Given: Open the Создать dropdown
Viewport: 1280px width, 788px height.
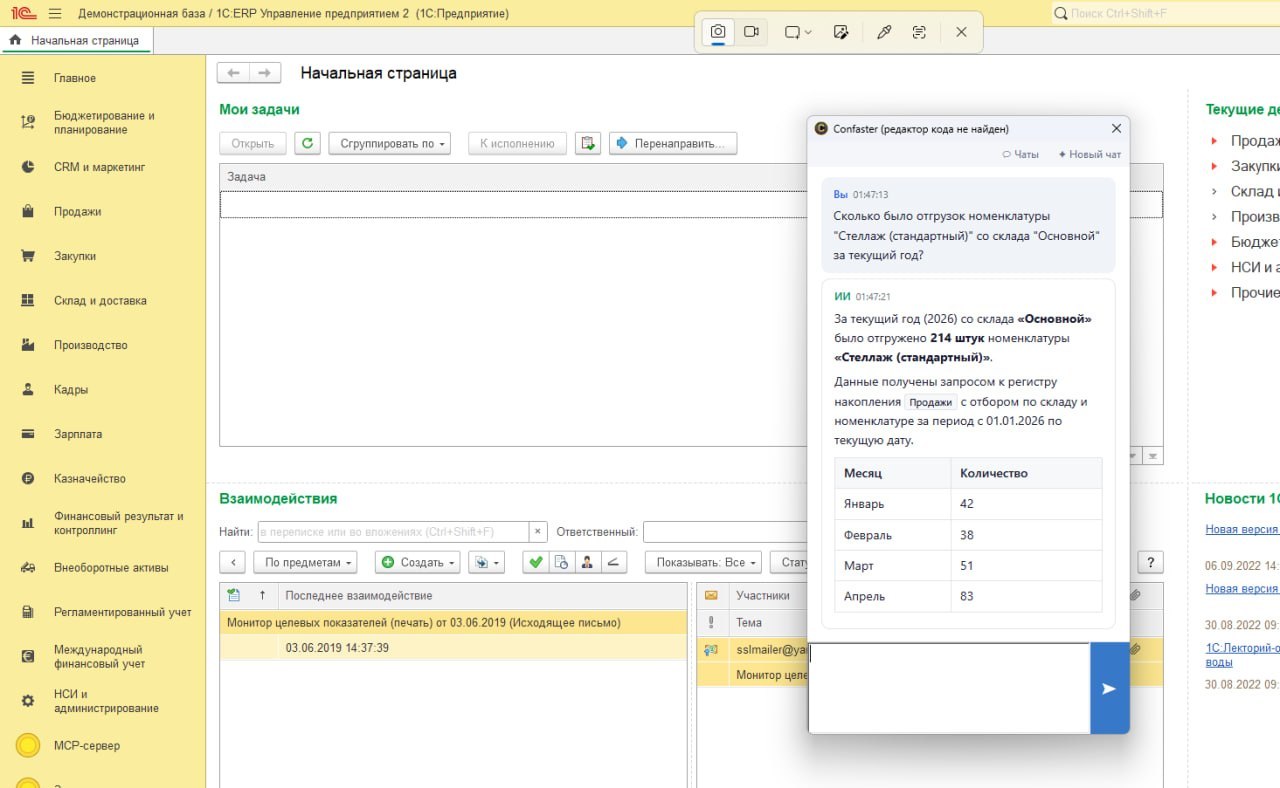Looking at the screenshot, I should [x=417, y=562].
